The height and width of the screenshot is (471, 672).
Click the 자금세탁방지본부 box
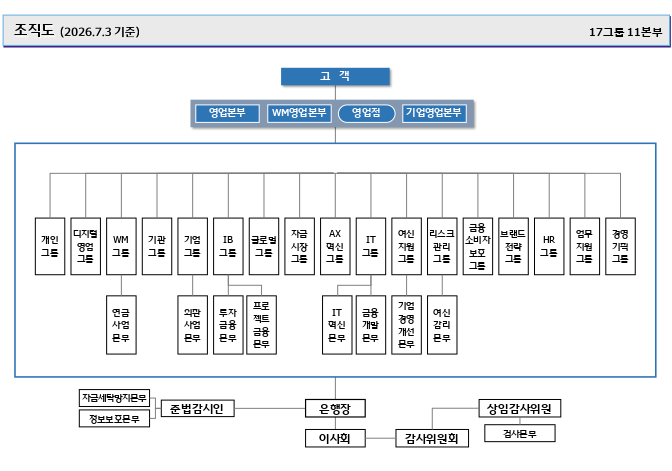tap(114, 398)
